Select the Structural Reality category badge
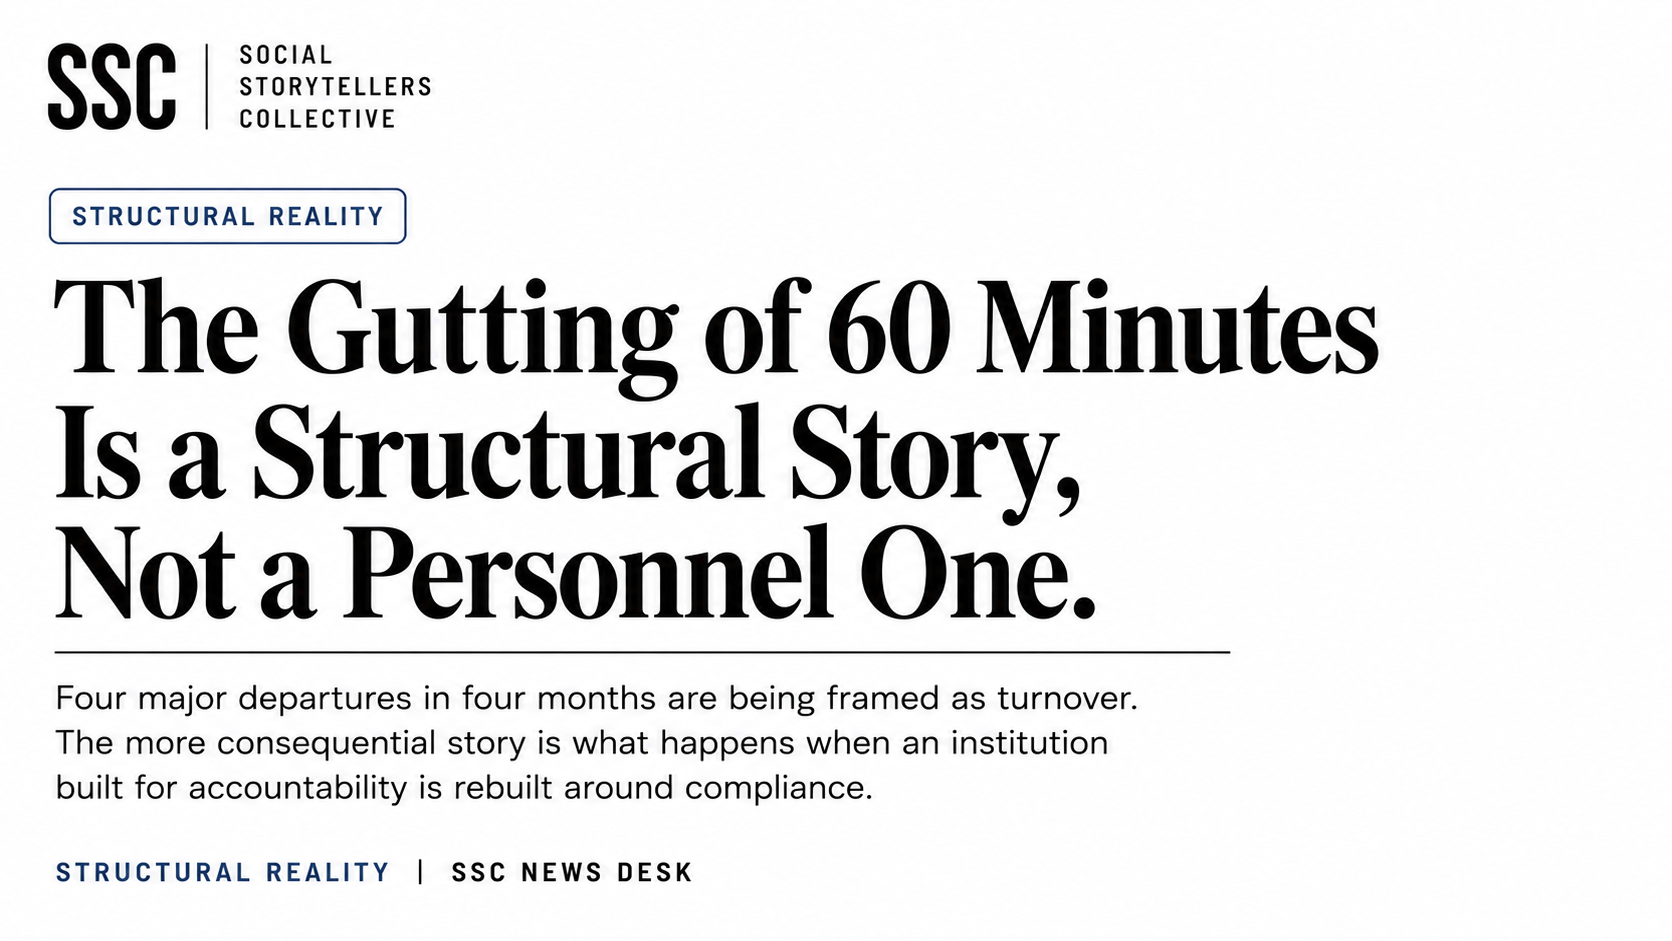 point(228,216)
